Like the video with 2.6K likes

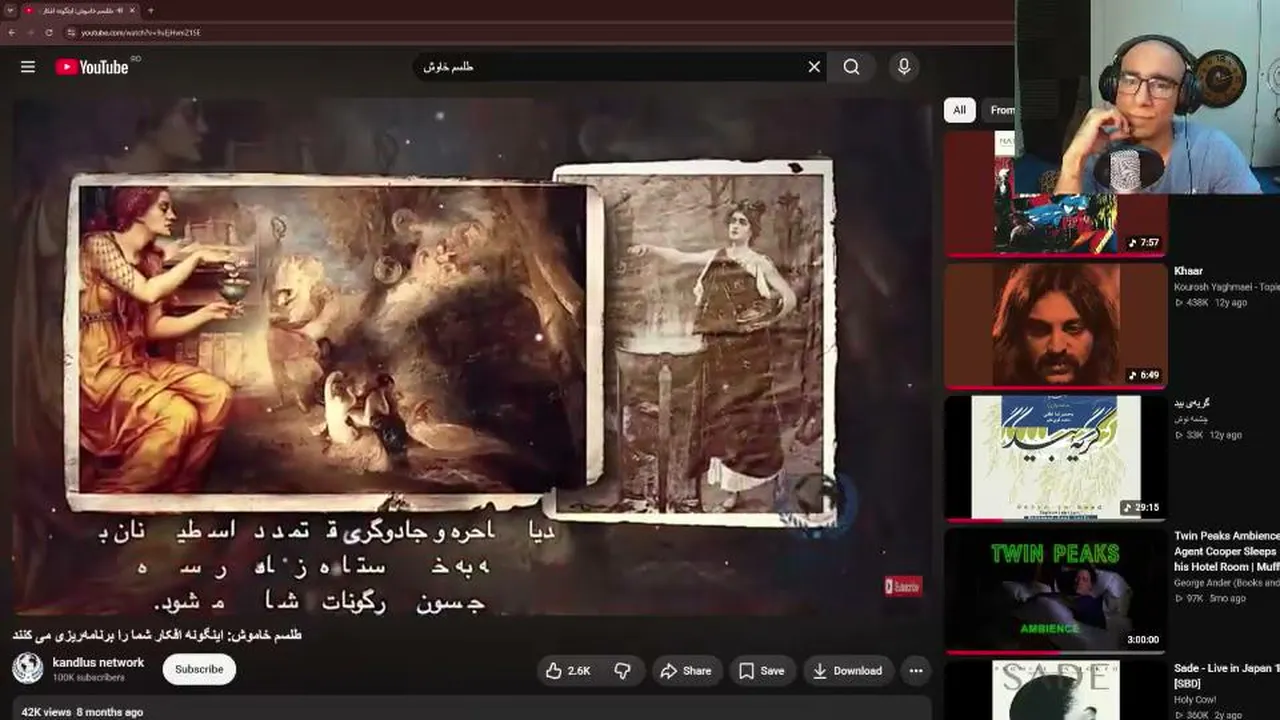tap(568, 671)
